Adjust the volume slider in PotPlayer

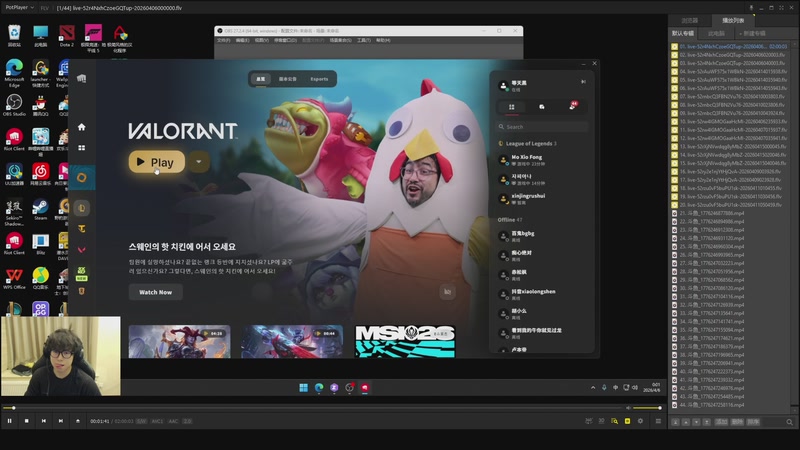[x=647, y=408]
